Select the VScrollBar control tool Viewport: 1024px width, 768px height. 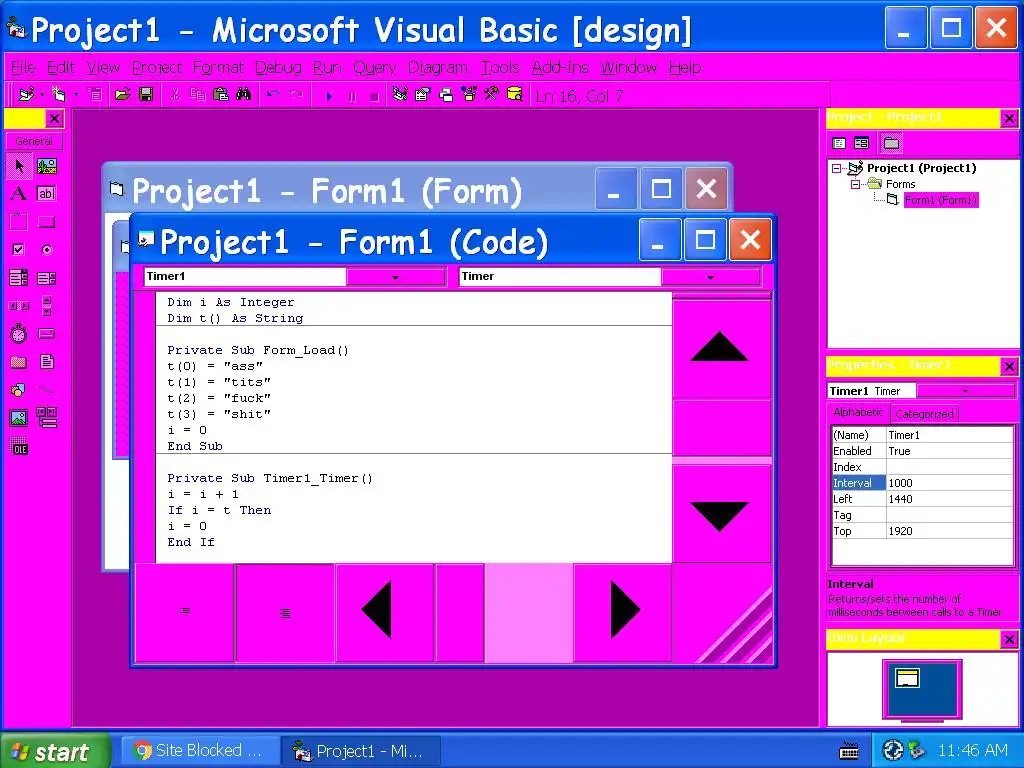46,306
